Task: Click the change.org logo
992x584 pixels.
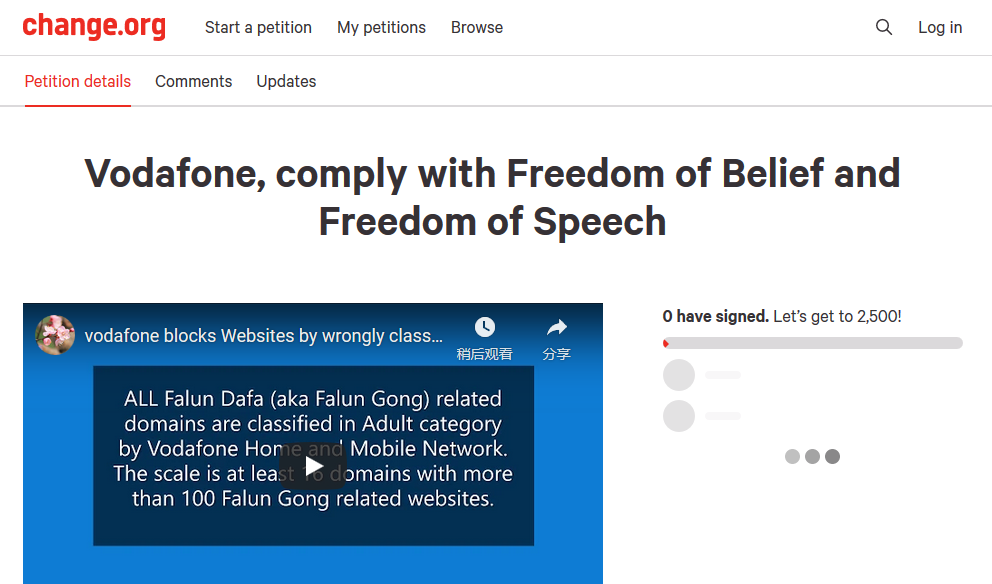Action: (94, 27)
